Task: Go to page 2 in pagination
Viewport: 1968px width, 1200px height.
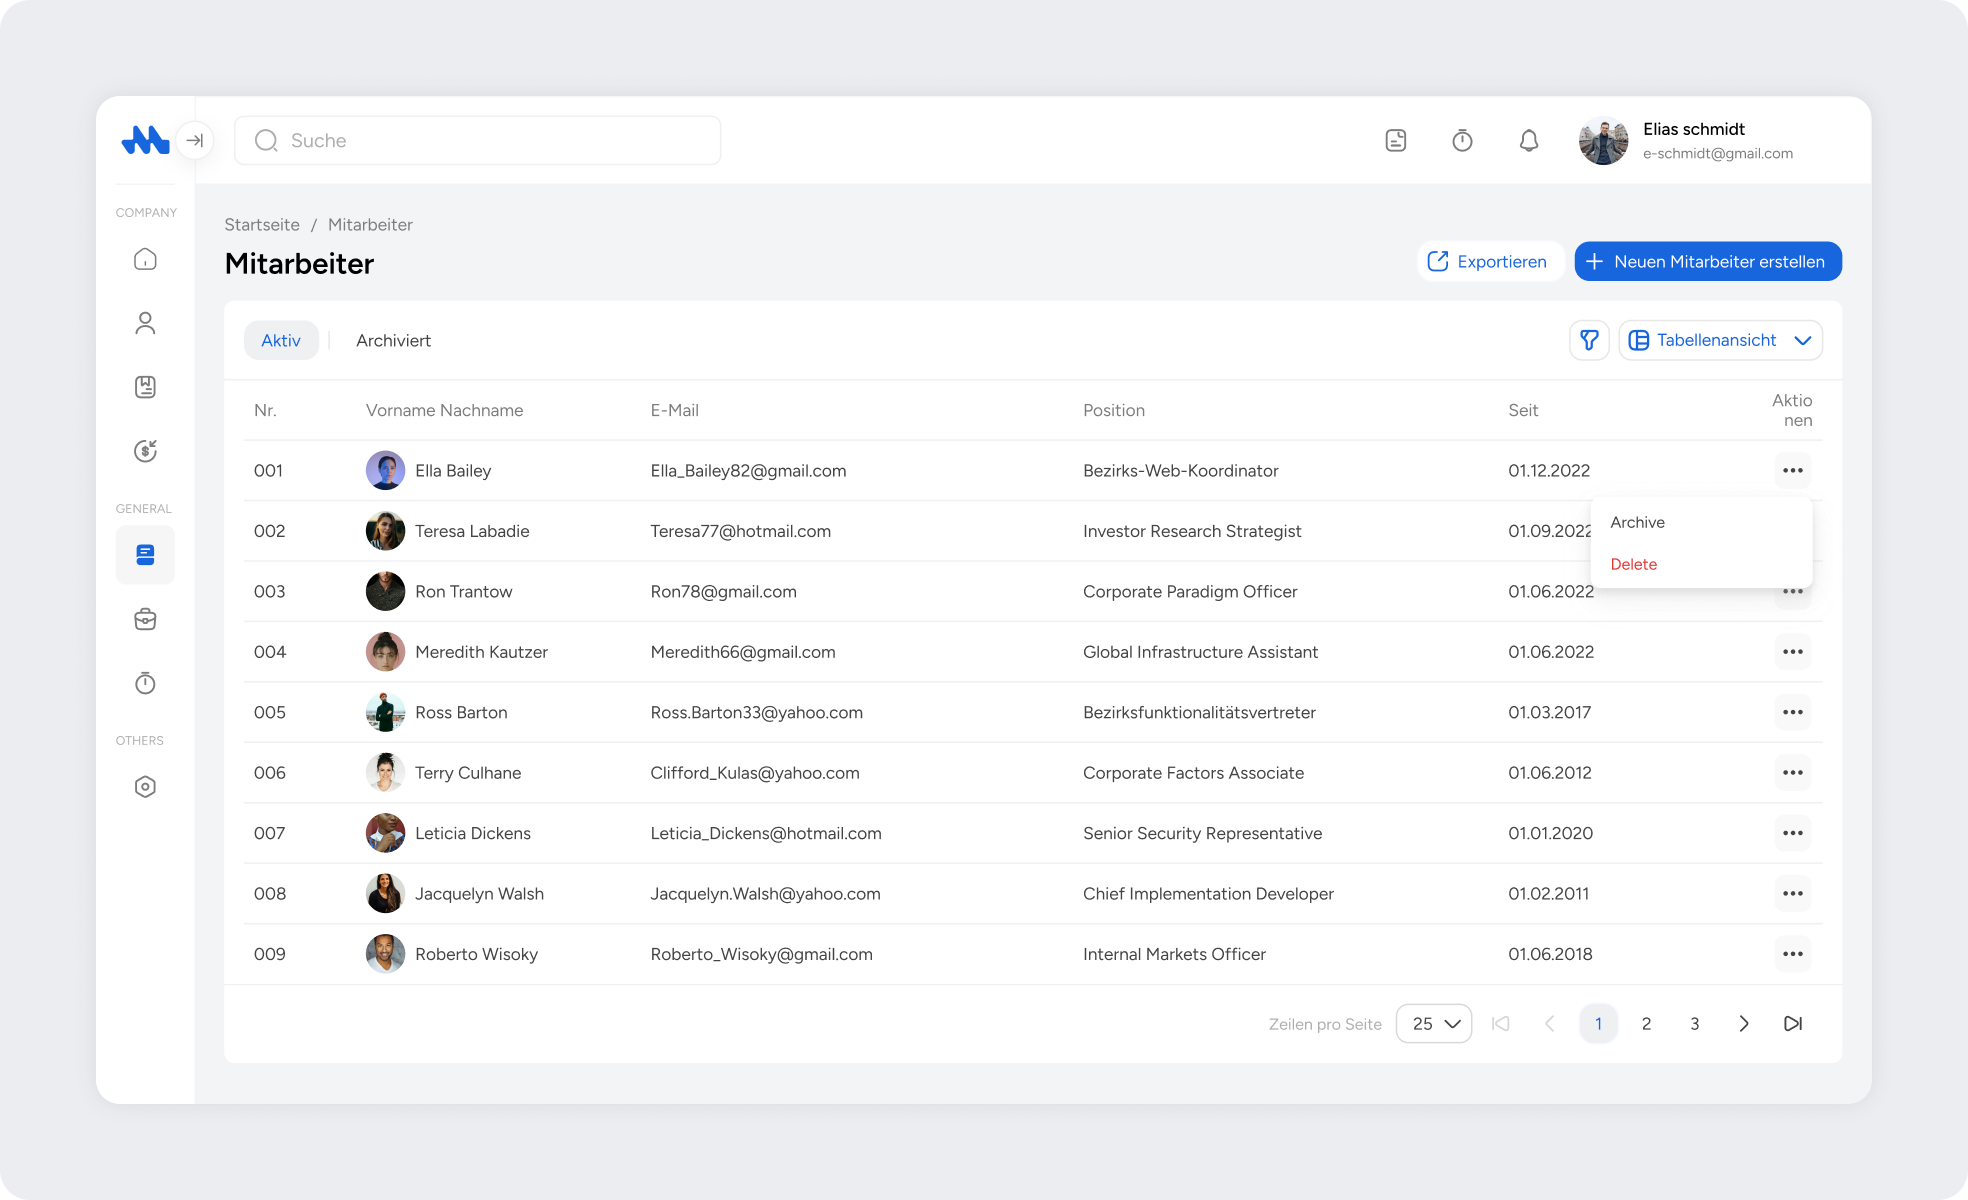Action: point(1646,1024)
